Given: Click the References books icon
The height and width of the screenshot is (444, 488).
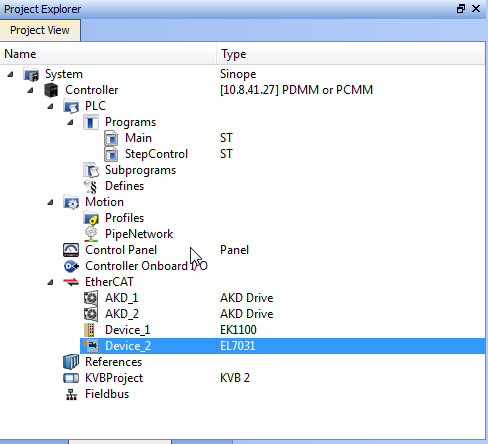Looking at the screenshot, I should [71, 362].
